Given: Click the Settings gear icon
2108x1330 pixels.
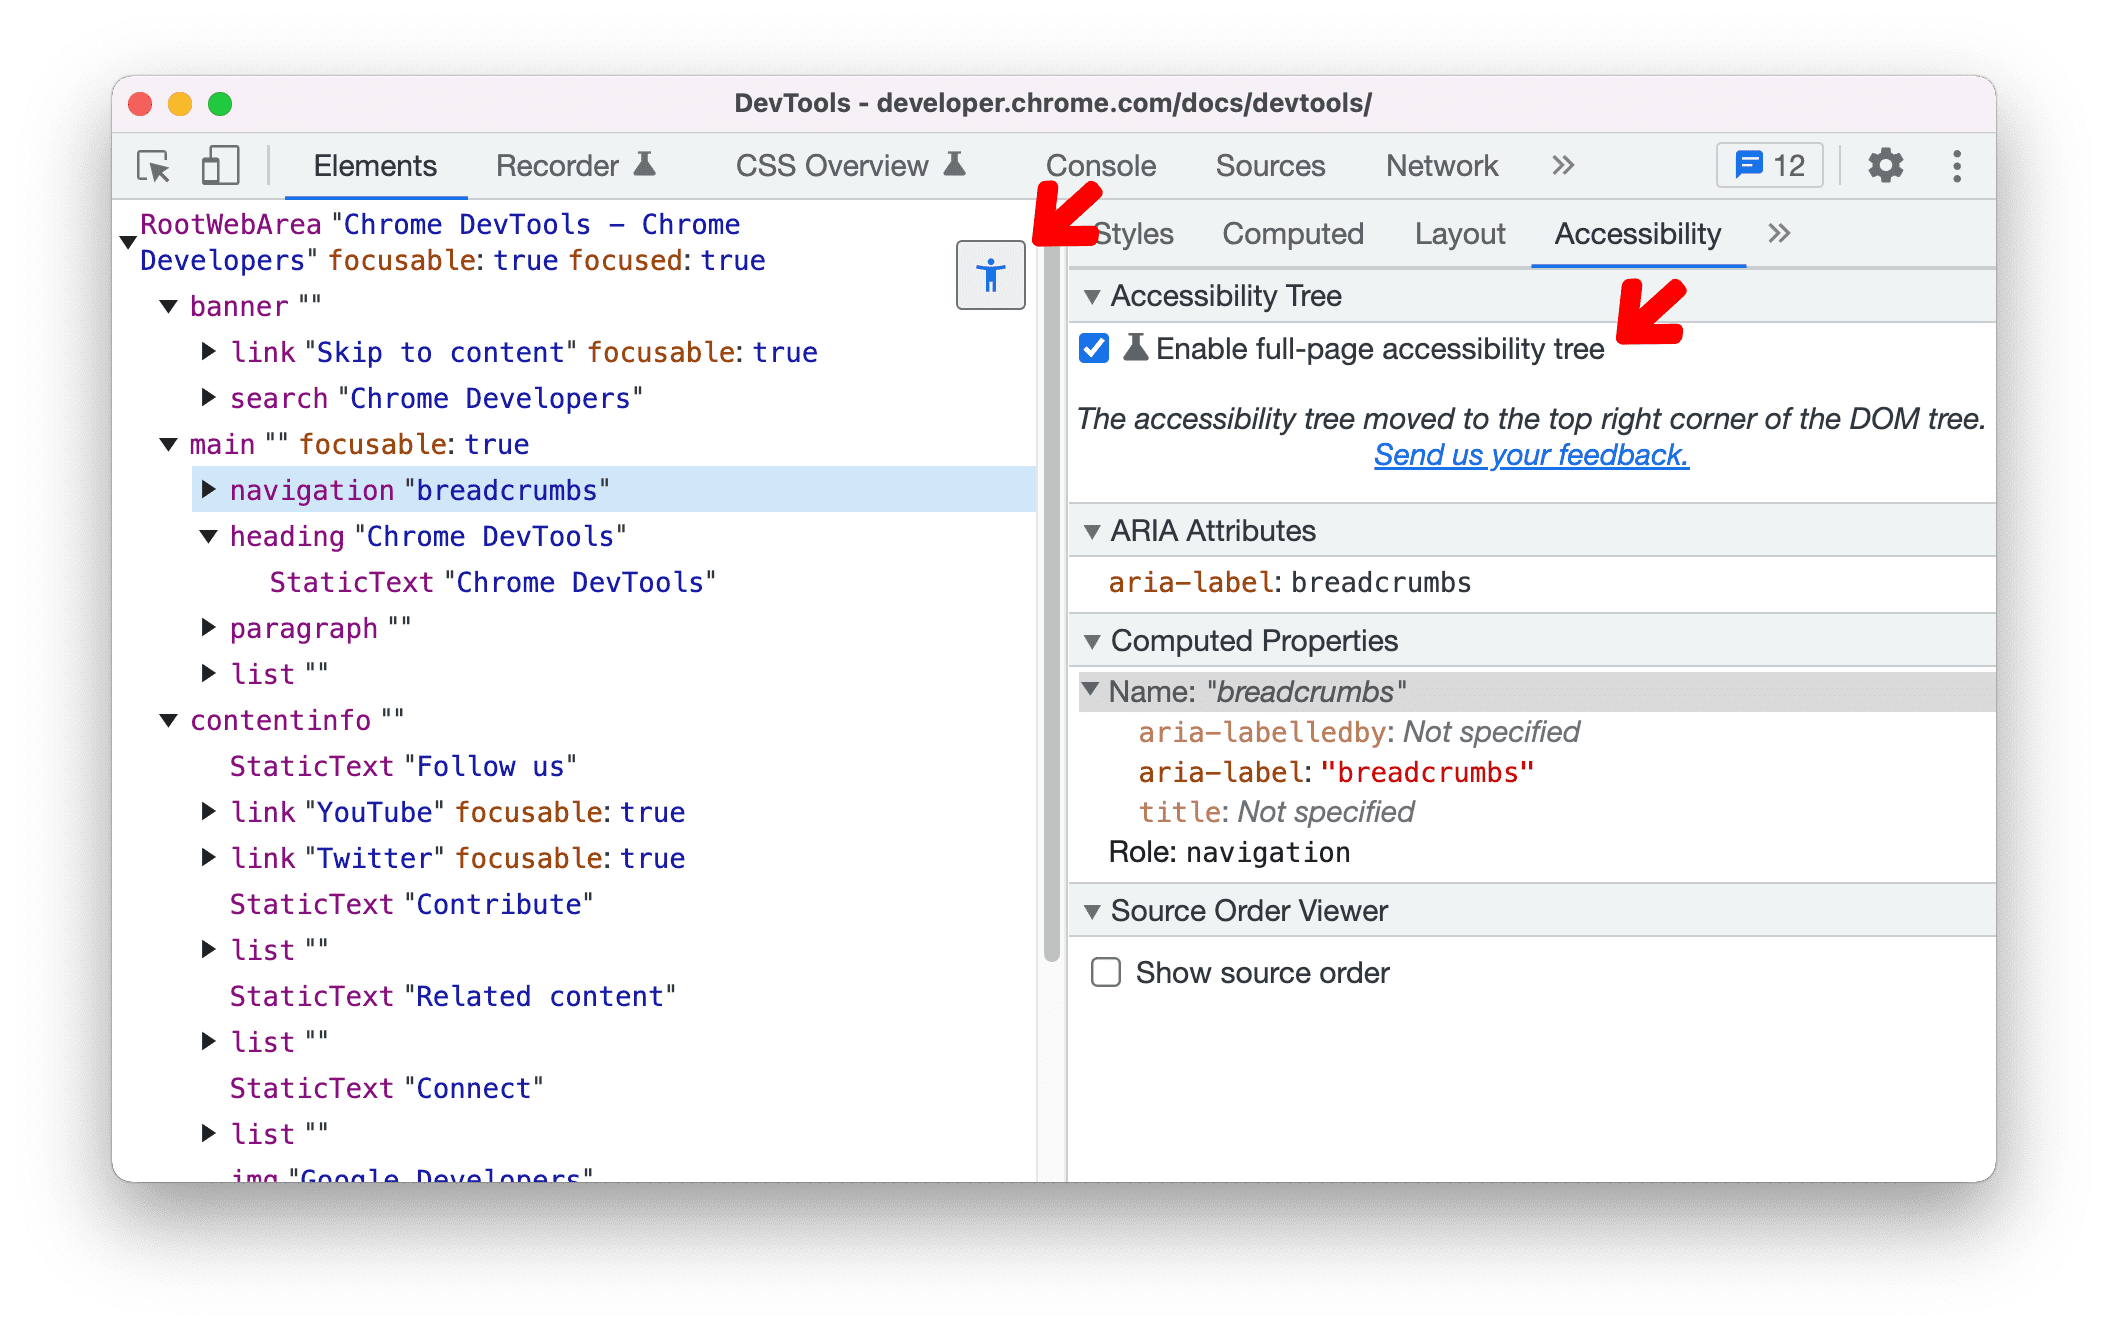Looking at the screenshot, I should pos(1883,167).
